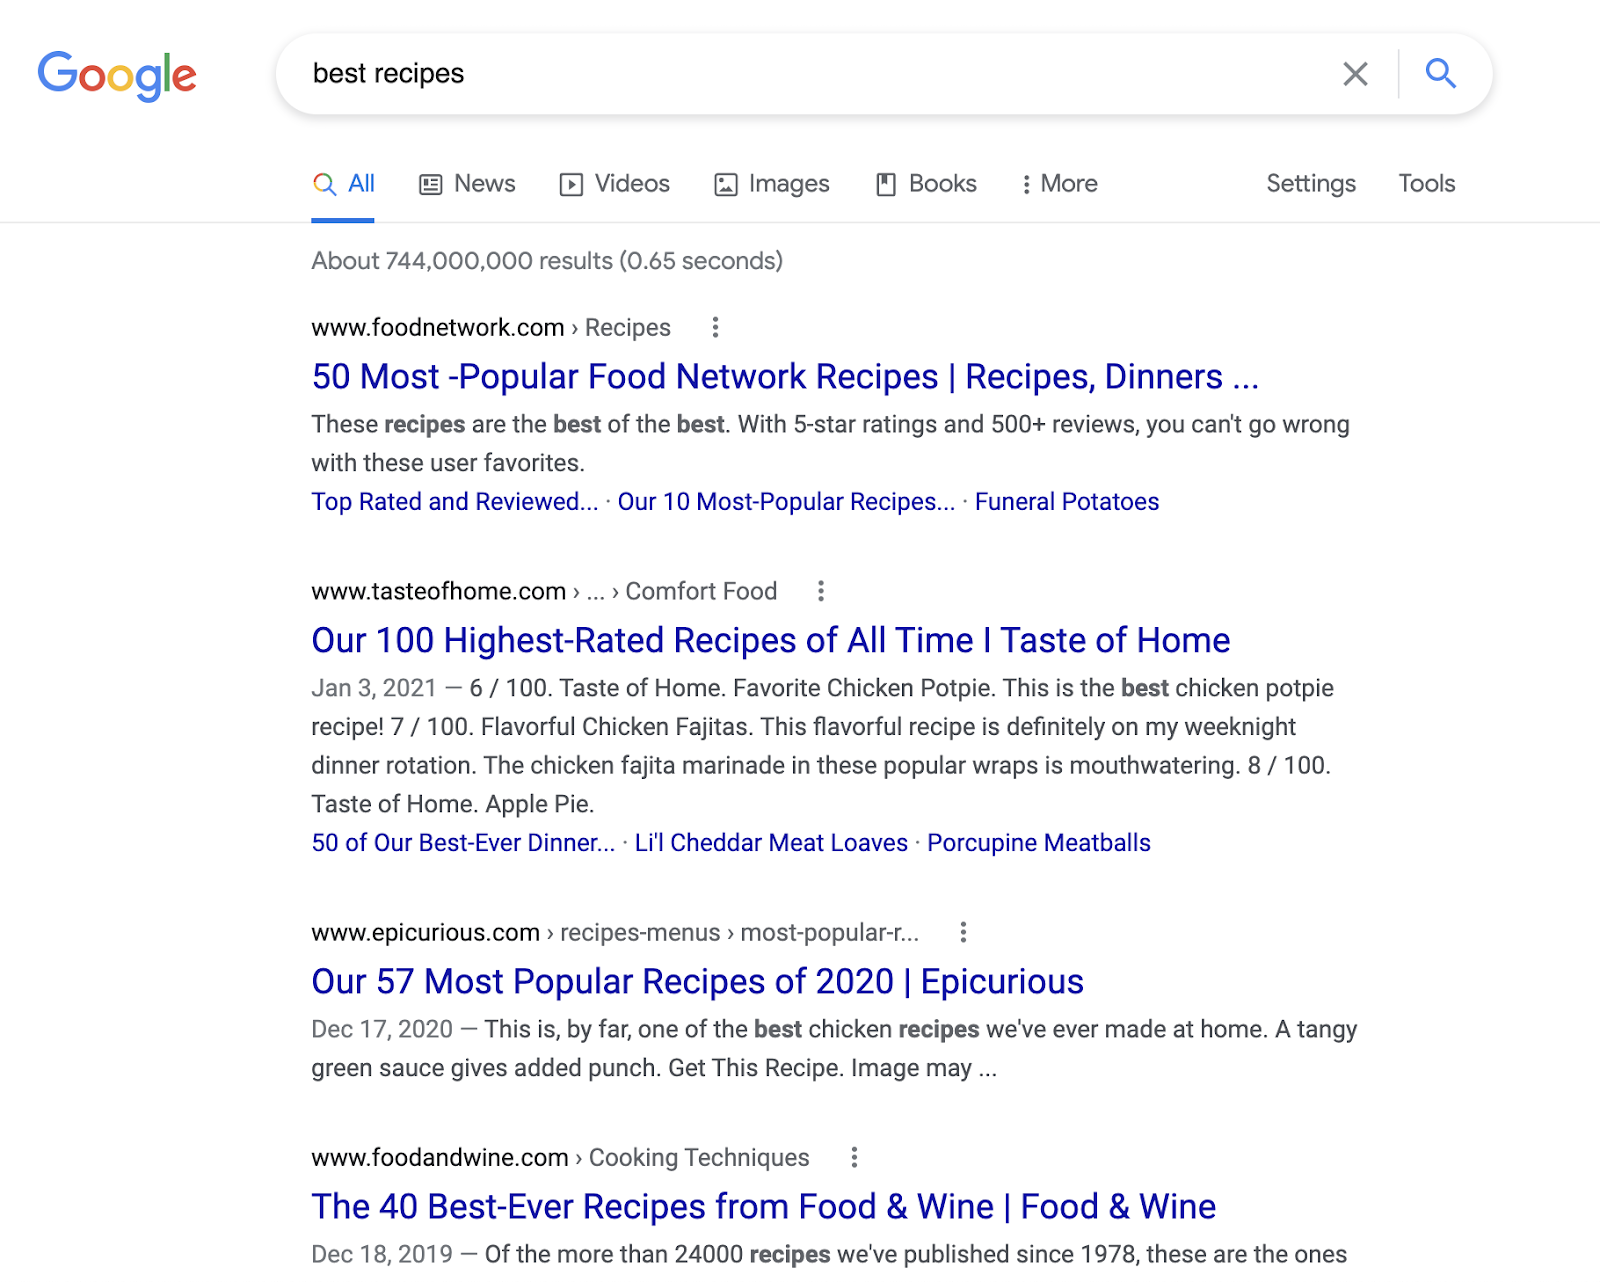Click the 'Jan 3, 2021' date in Taste of Home snippet
1600x1282 pixels.
point(374,688)
